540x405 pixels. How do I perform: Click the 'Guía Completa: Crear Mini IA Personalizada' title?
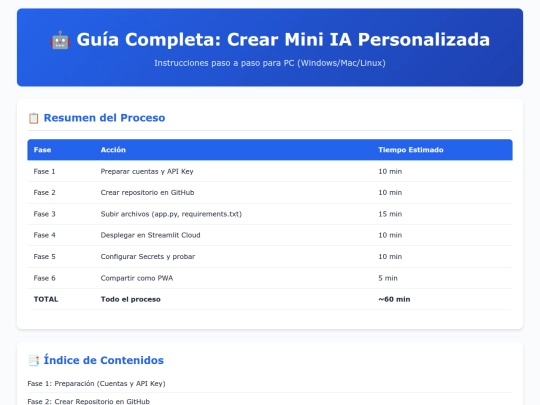(283, 40)
